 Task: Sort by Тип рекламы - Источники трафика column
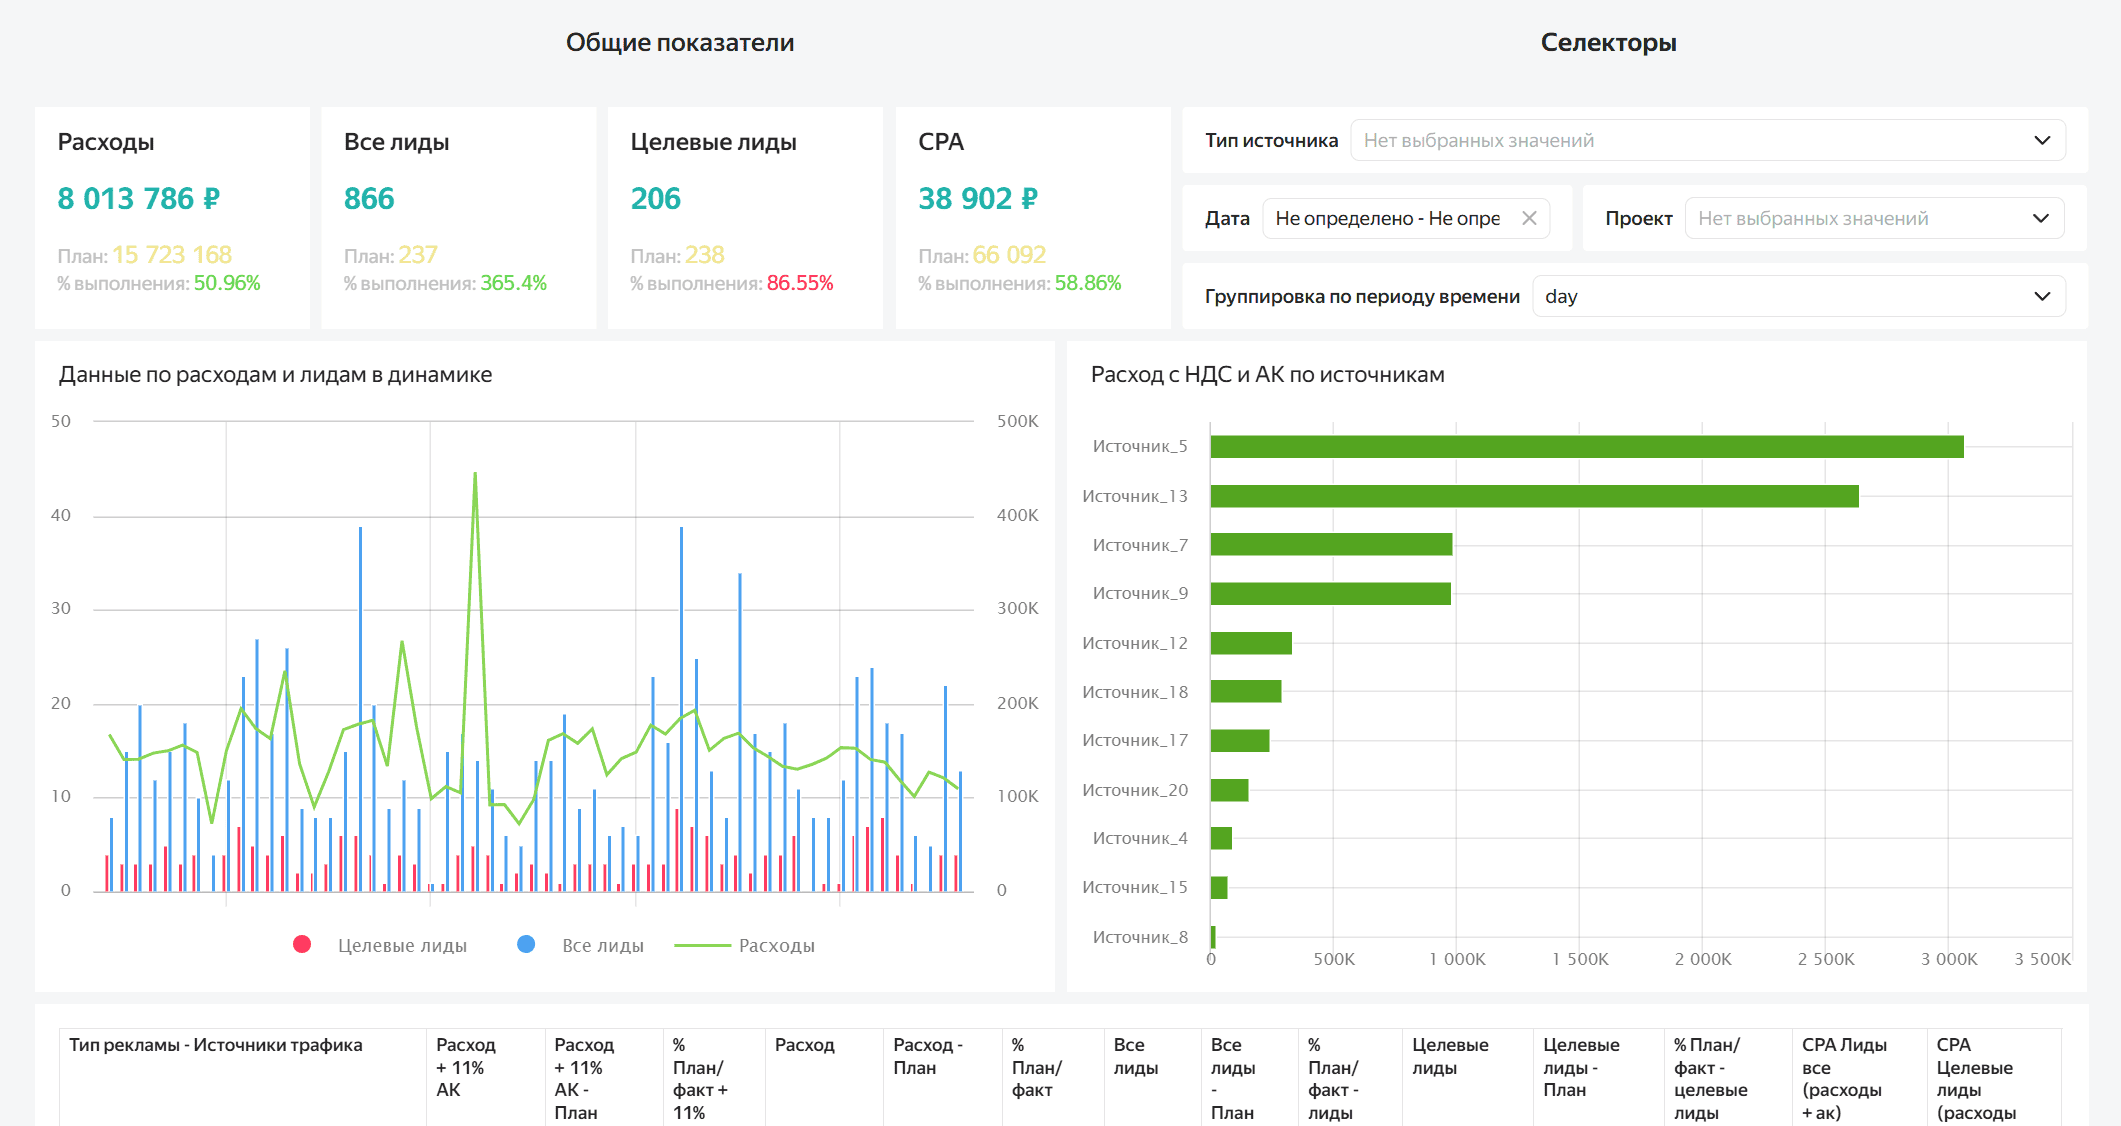[x=216, y=1045]
